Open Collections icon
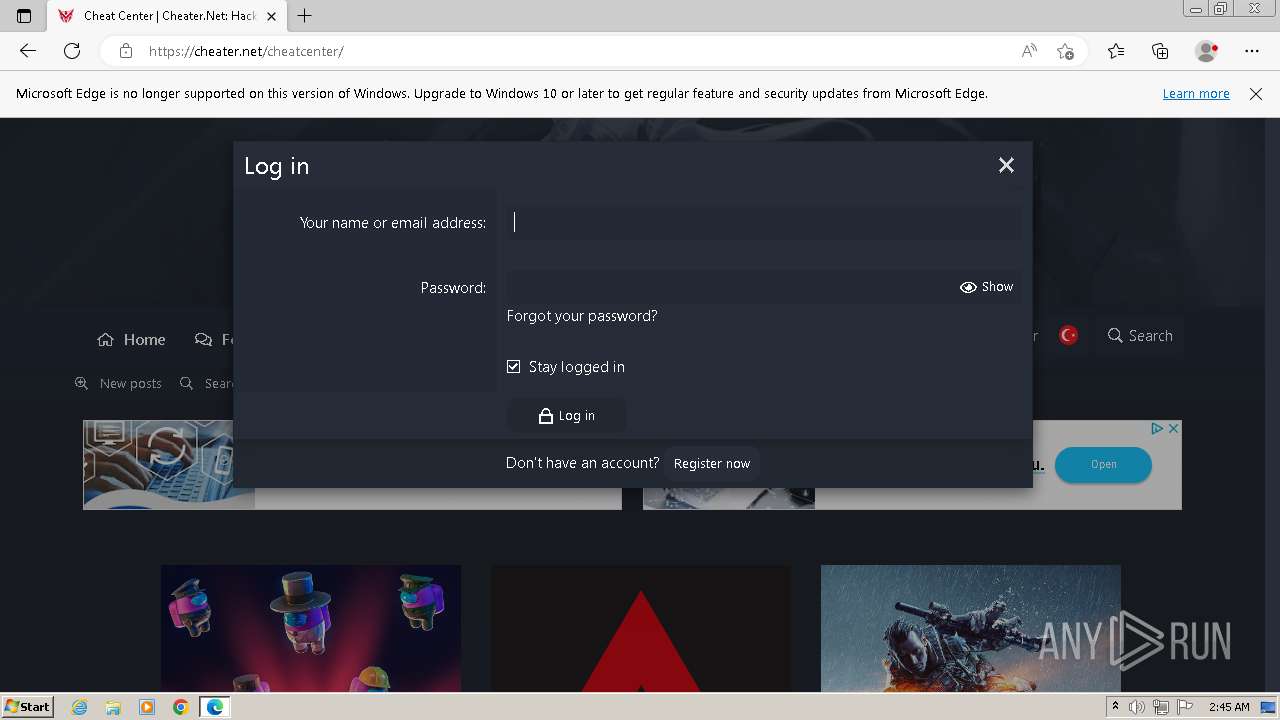The width and height of the screenshot is (1280, 720). click(x=1160, y=51)
